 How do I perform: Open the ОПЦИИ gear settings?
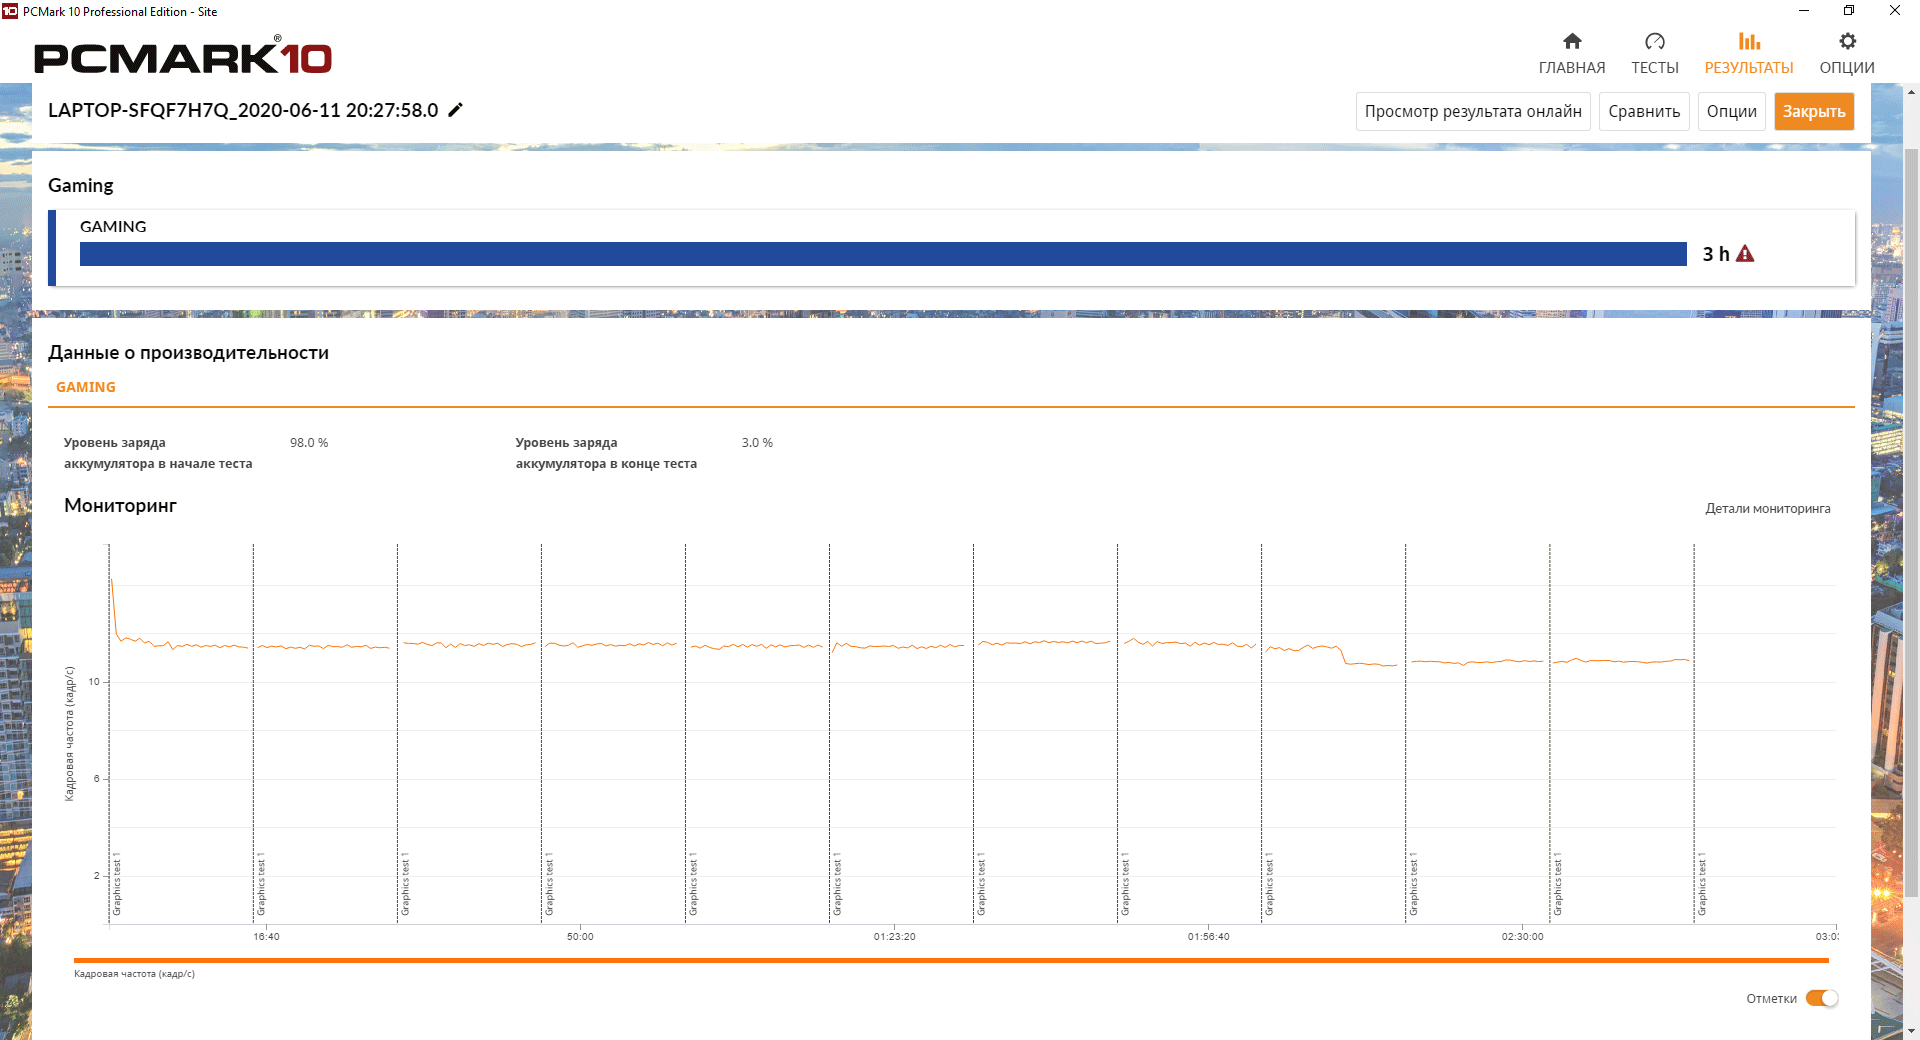click(1847, 53)
